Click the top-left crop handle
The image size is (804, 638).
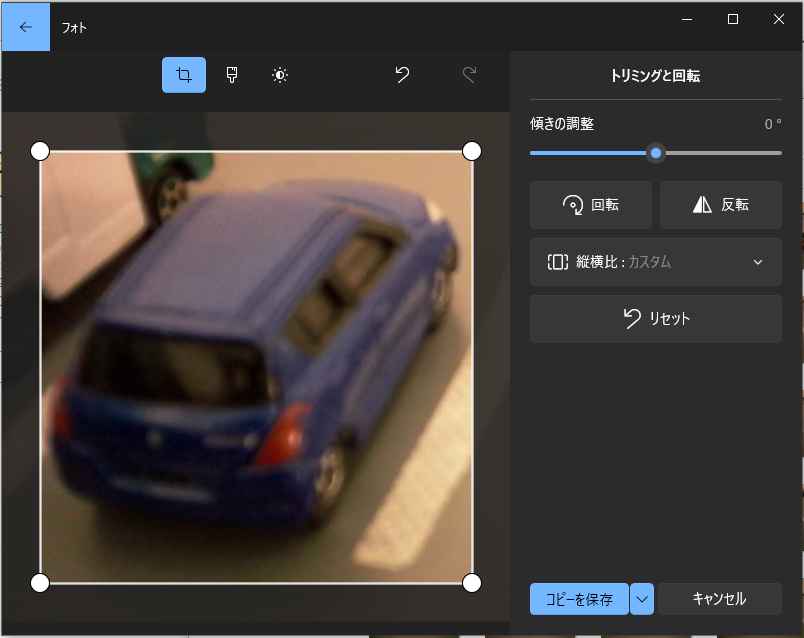pyautogui.click(x=40, y=151)
